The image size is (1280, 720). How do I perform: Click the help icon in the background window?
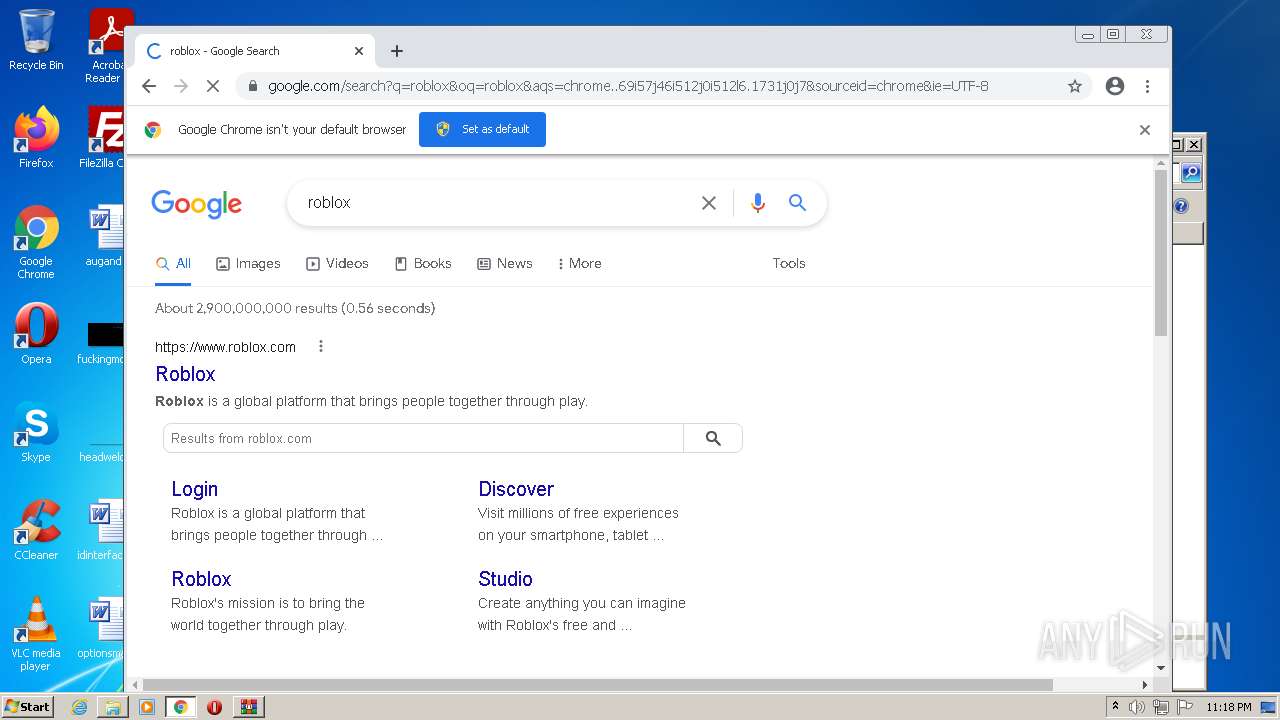tap(1181, 206)
